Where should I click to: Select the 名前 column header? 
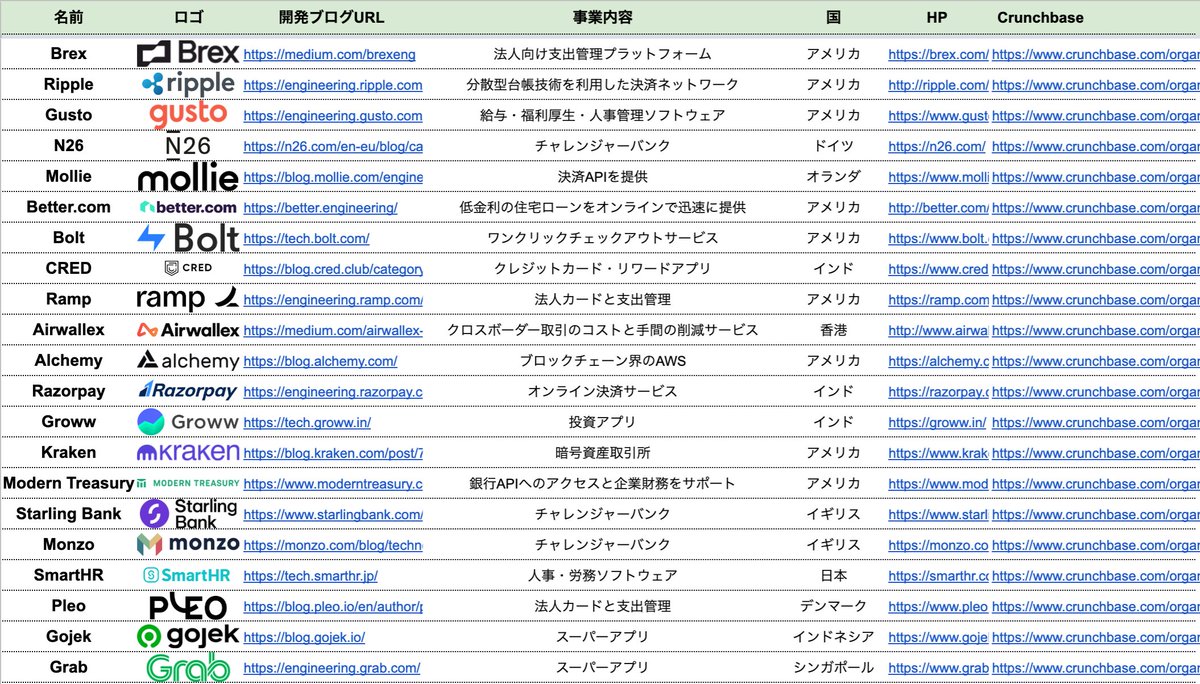click(x=69, y=17)
